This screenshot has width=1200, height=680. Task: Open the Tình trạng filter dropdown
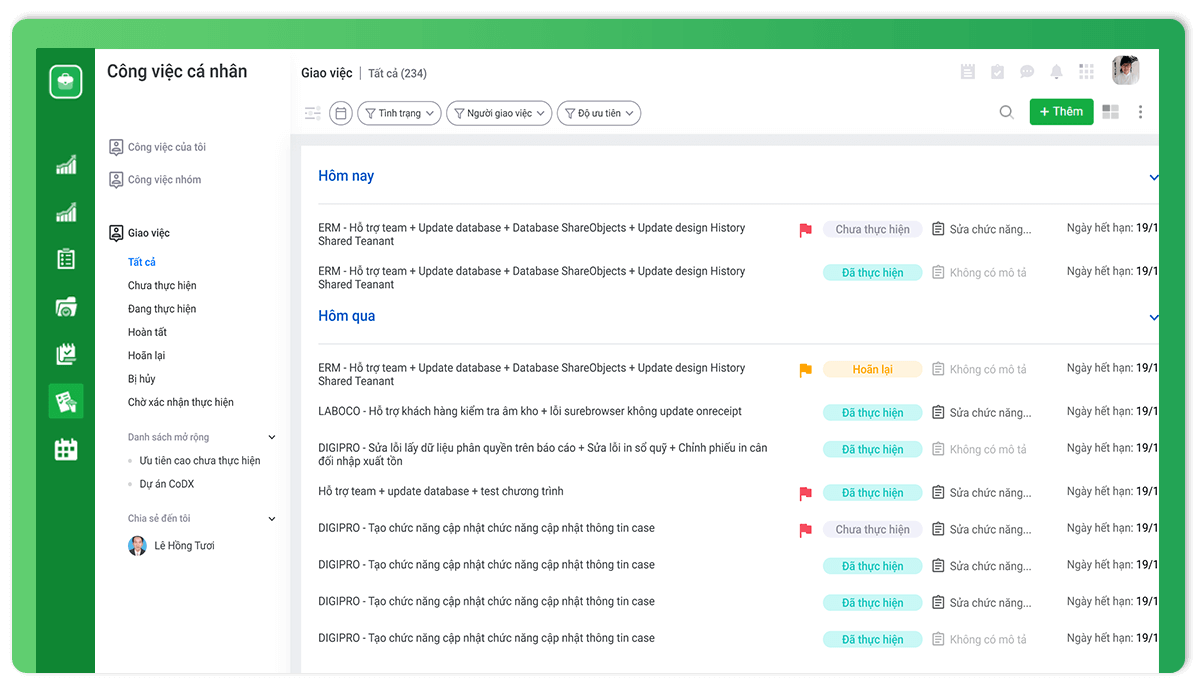coord(399,113)
